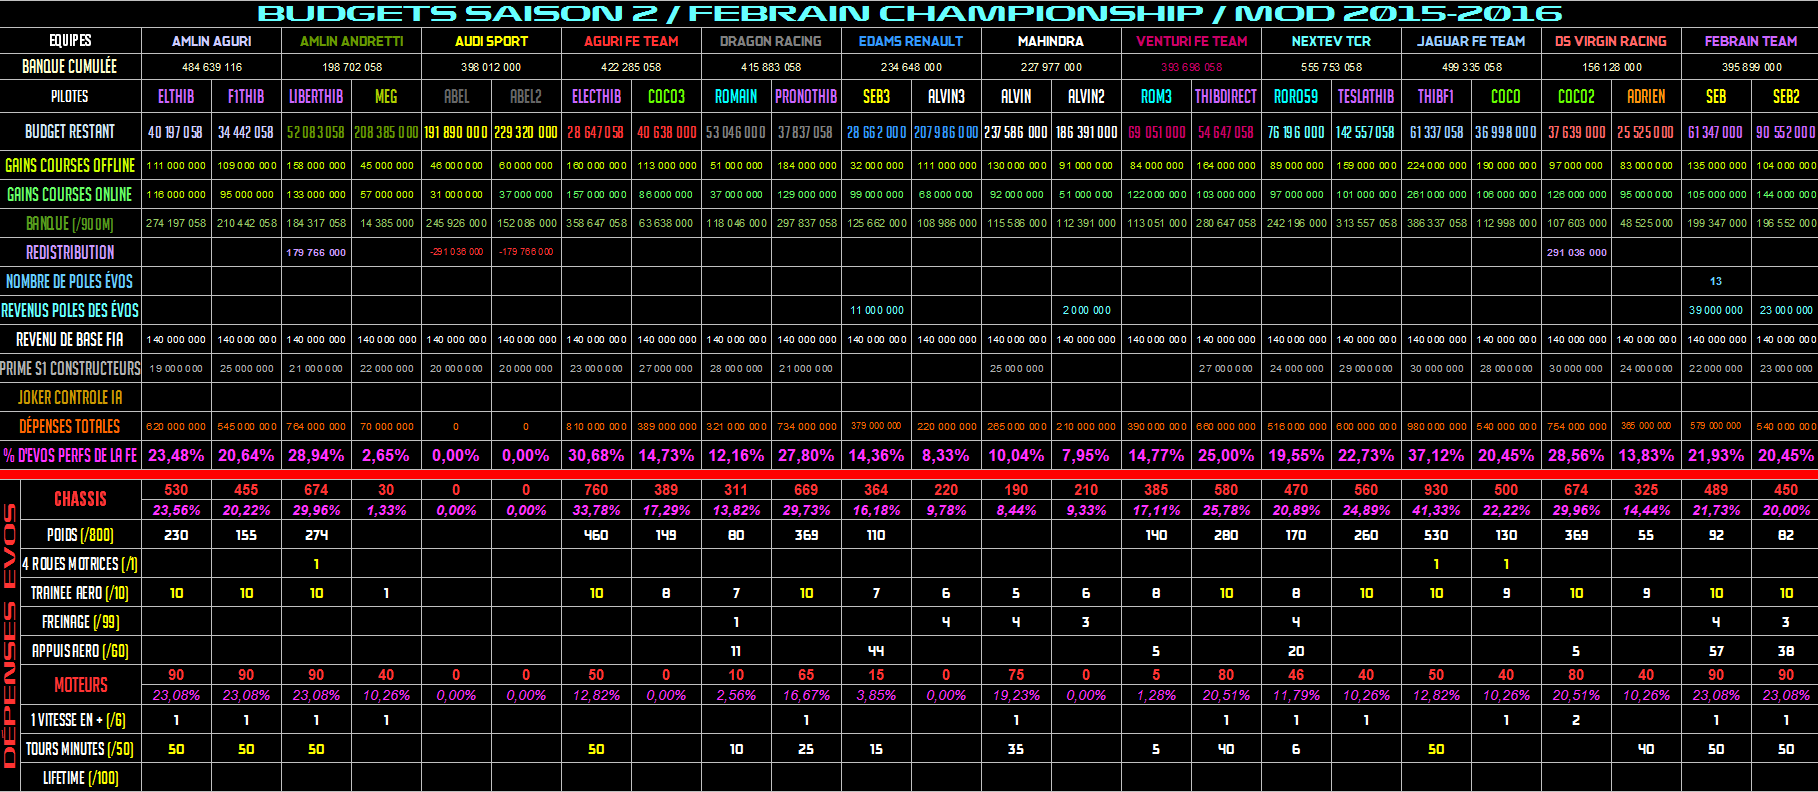1818x792 pixels.
Task: Select the 37,12% devos perfs cell
Action: (x=1436, y=455)
